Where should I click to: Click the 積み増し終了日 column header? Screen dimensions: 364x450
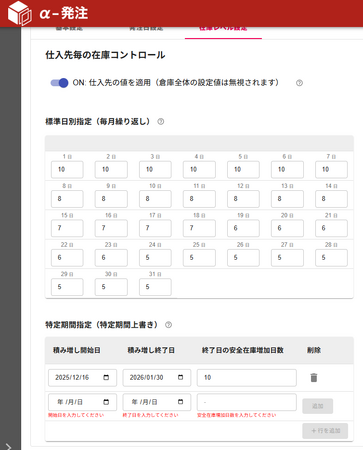point(151,350)
